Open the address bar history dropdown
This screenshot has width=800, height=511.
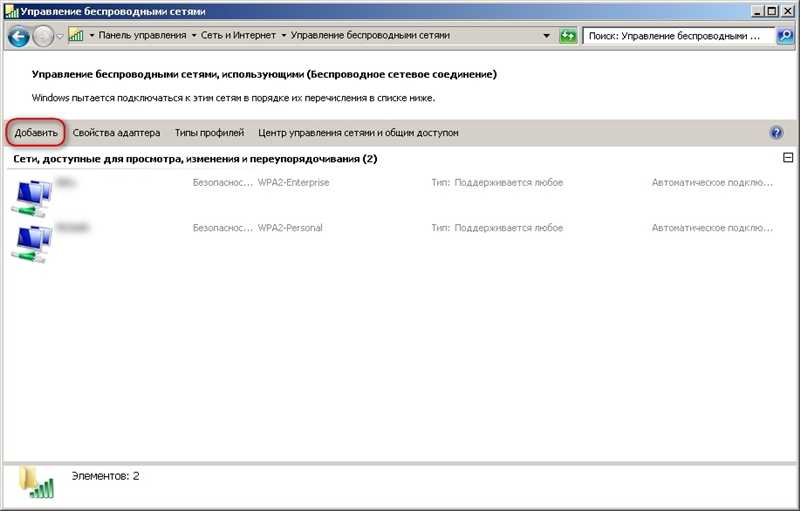pyautogui.click(x=546, y=36)
